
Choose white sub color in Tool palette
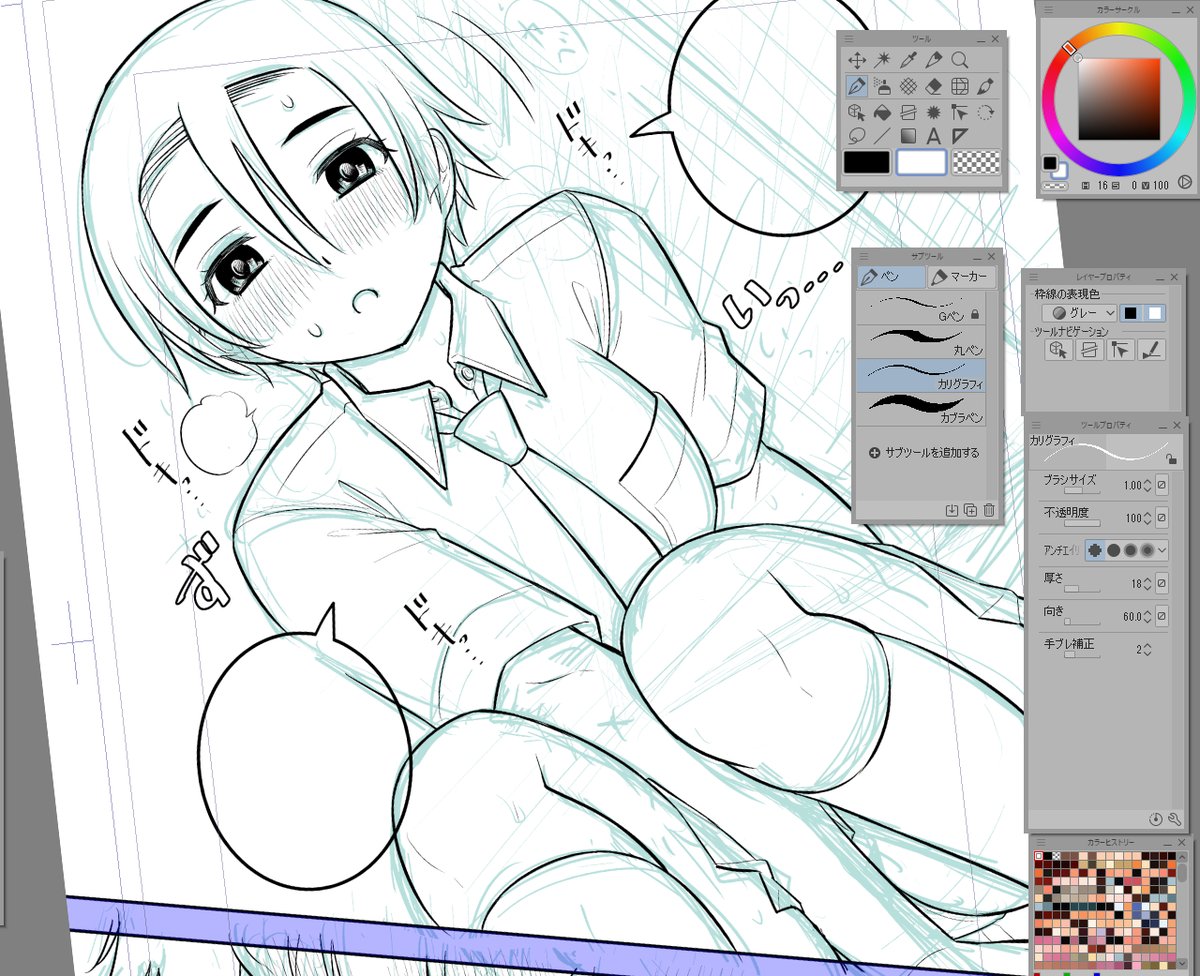[x=922, y=162]
